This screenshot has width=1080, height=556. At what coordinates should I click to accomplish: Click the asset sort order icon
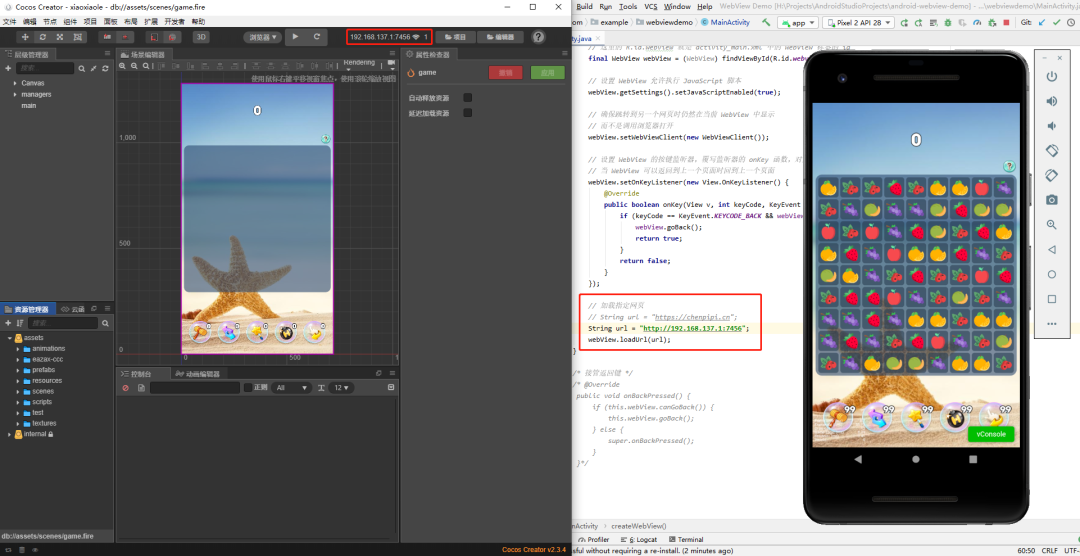pyautogui.click(x=20, y=323)
